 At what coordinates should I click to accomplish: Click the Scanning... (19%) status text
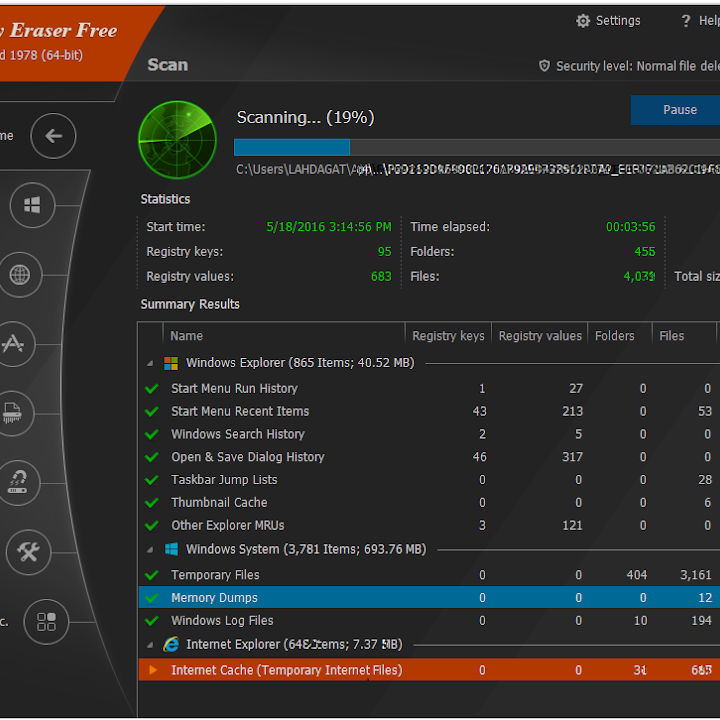(x=305, y=118)
